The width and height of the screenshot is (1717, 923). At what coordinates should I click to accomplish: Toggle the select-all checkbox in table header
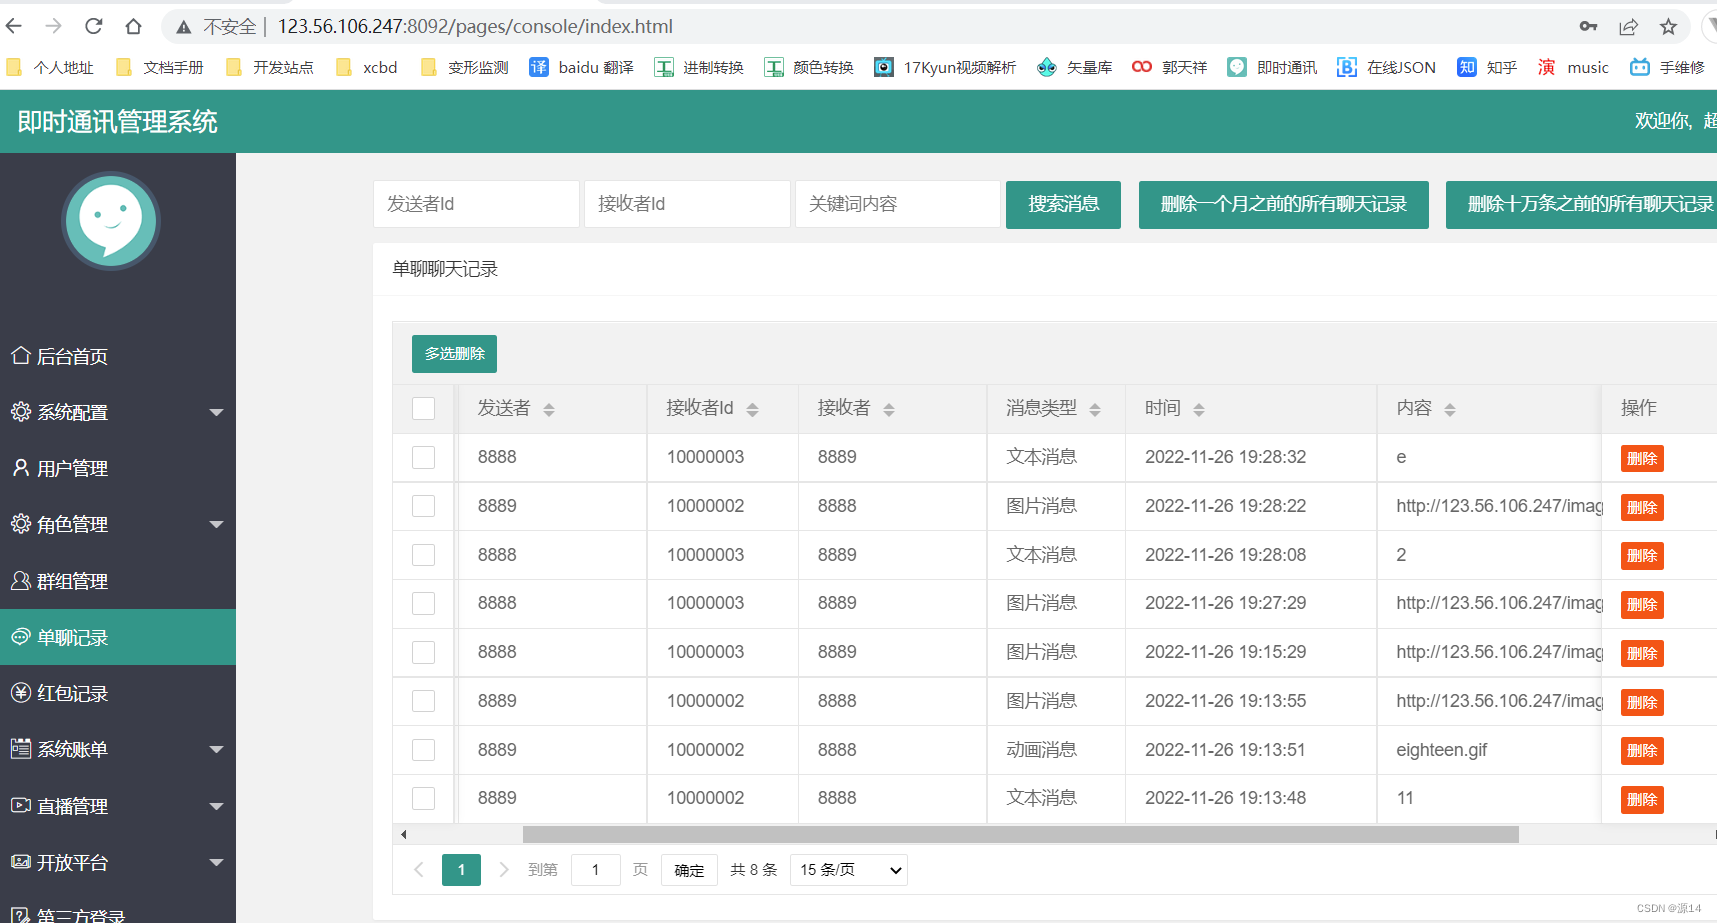[424, 408]
